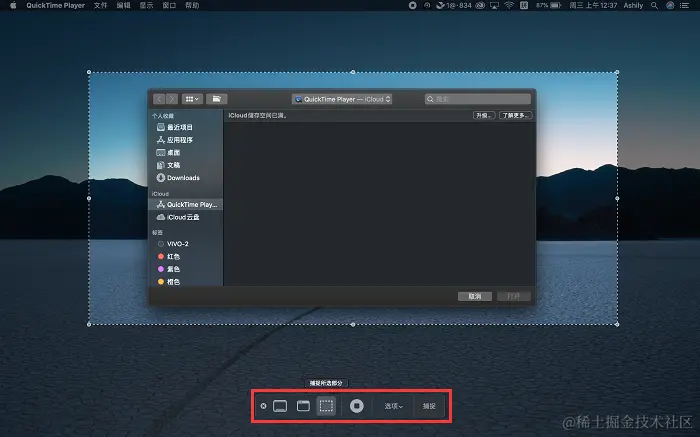
Task: Select iCloud 云盘 in the sidebar
Action: 185,217
